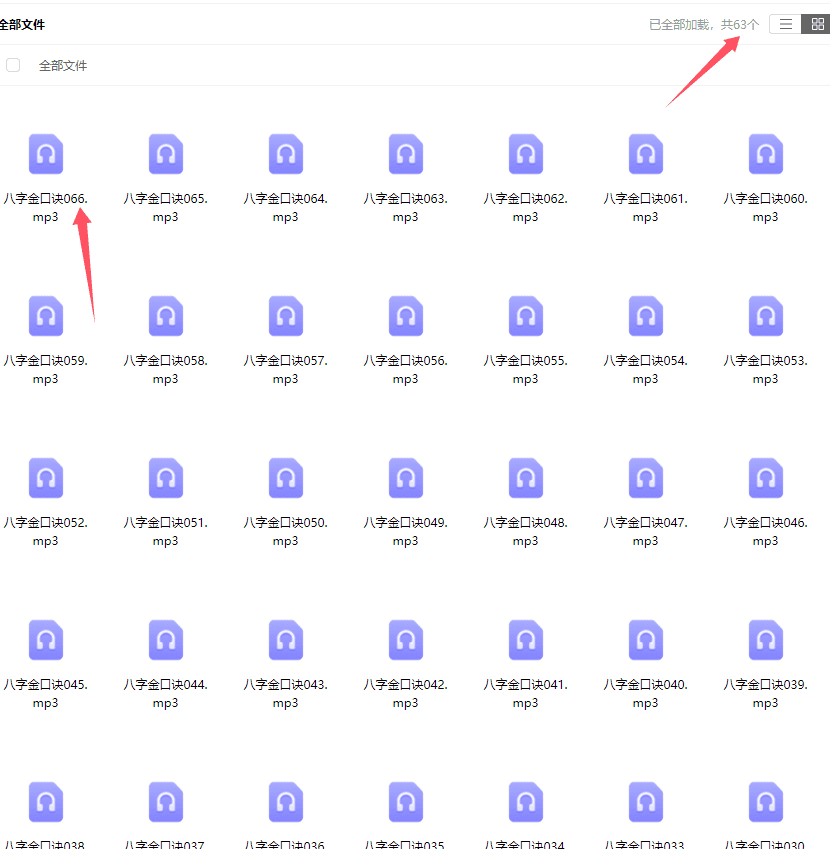The width and height of the screenshot is (830, 849).
Task: Click the 全部文件 column header label
Action: click(63, 65)
